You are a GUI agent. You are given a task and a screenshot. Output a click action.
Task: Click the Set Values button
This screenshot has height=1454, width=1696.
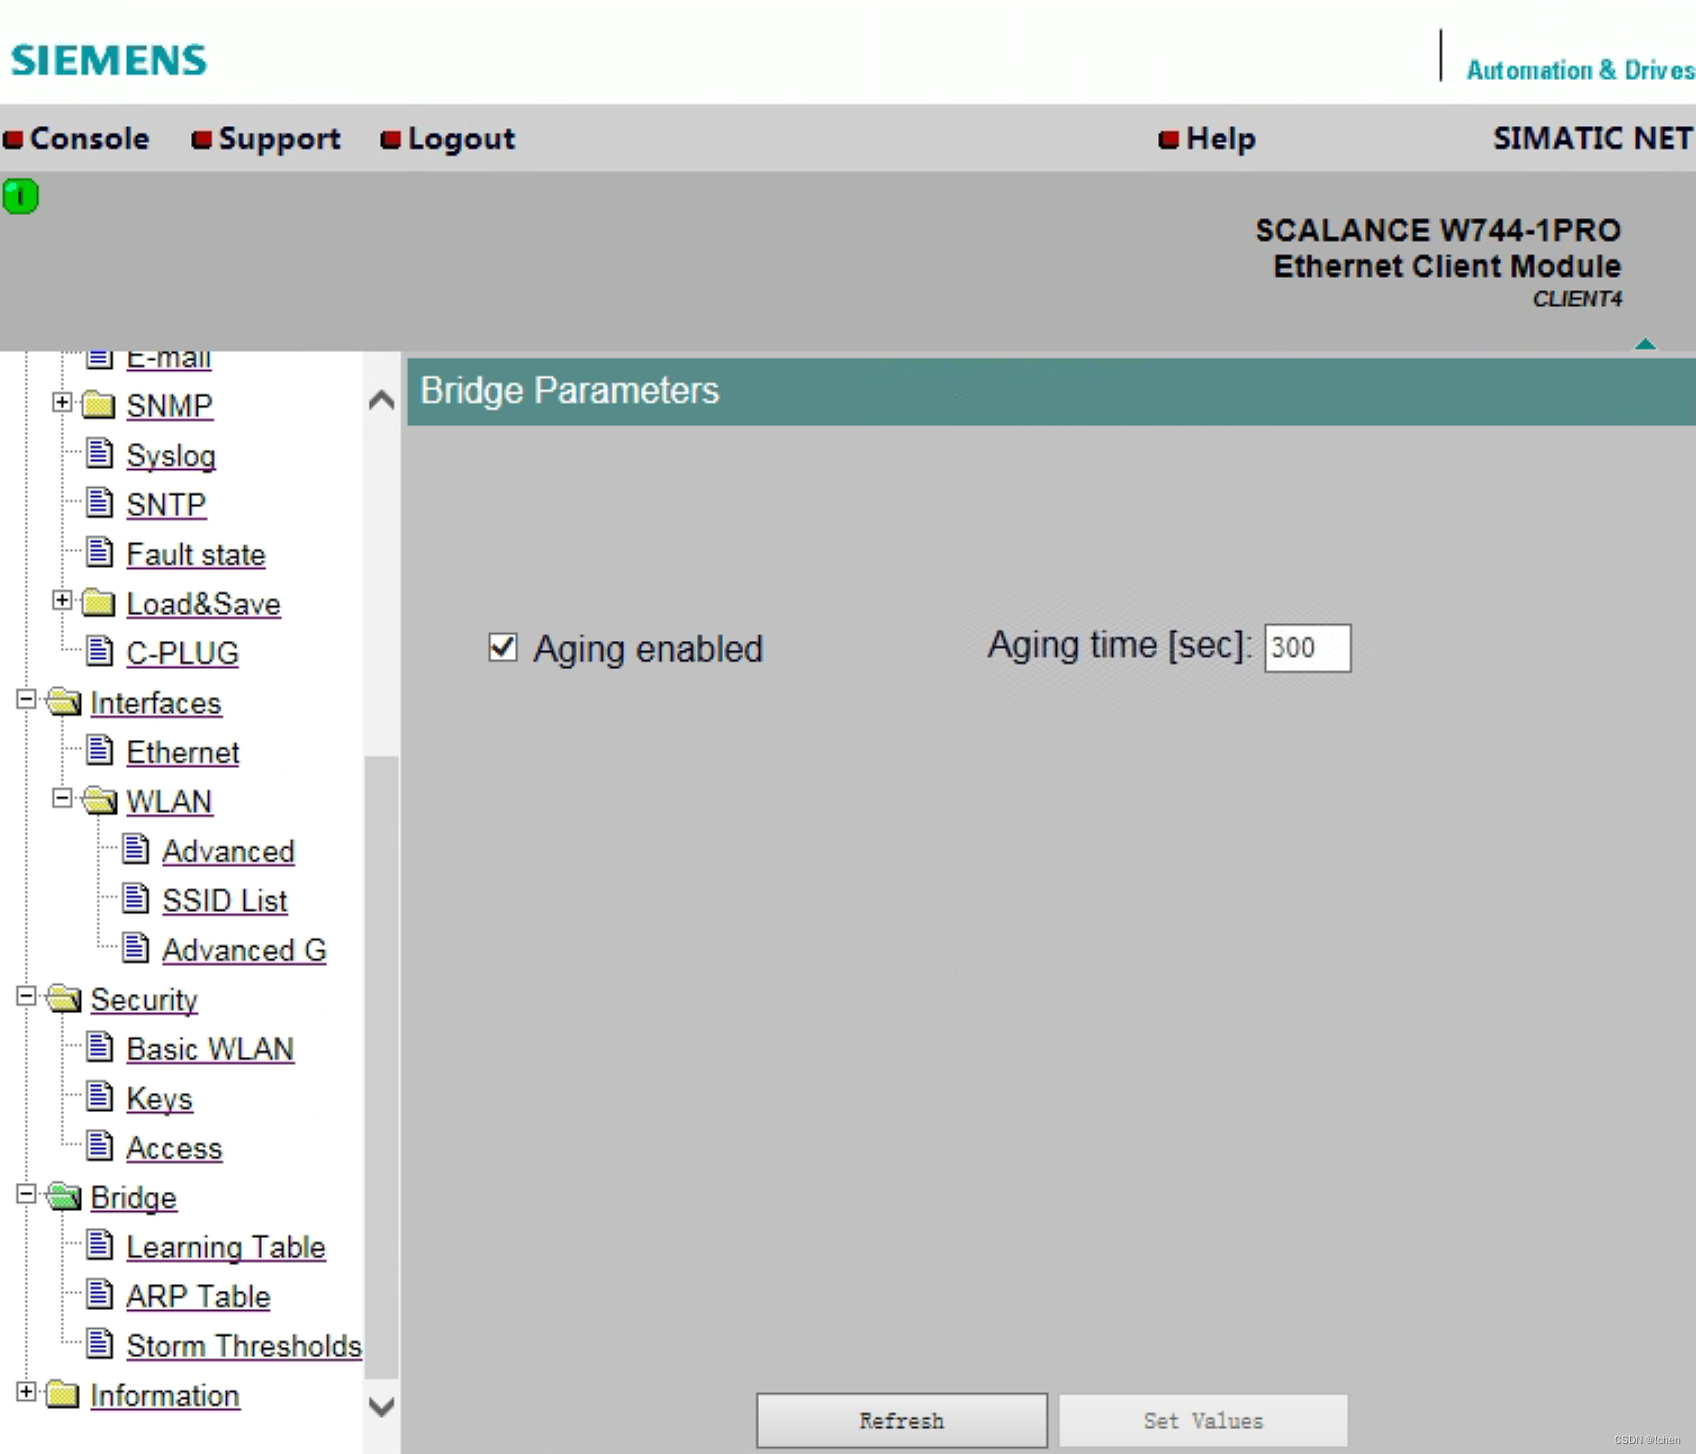pyautogui.click(x=1203, y=1420)
